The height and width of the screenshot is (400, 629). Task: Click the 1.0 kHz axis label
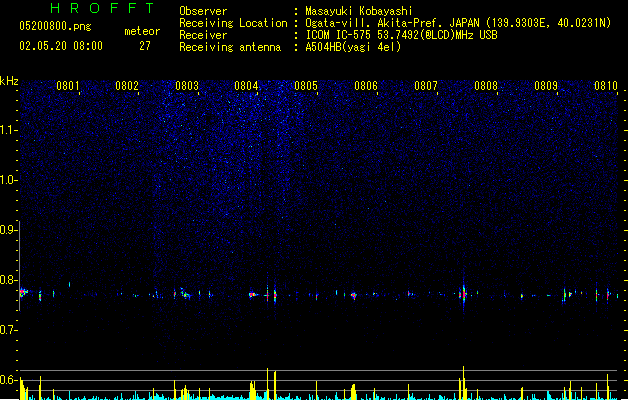pos(8,180)
